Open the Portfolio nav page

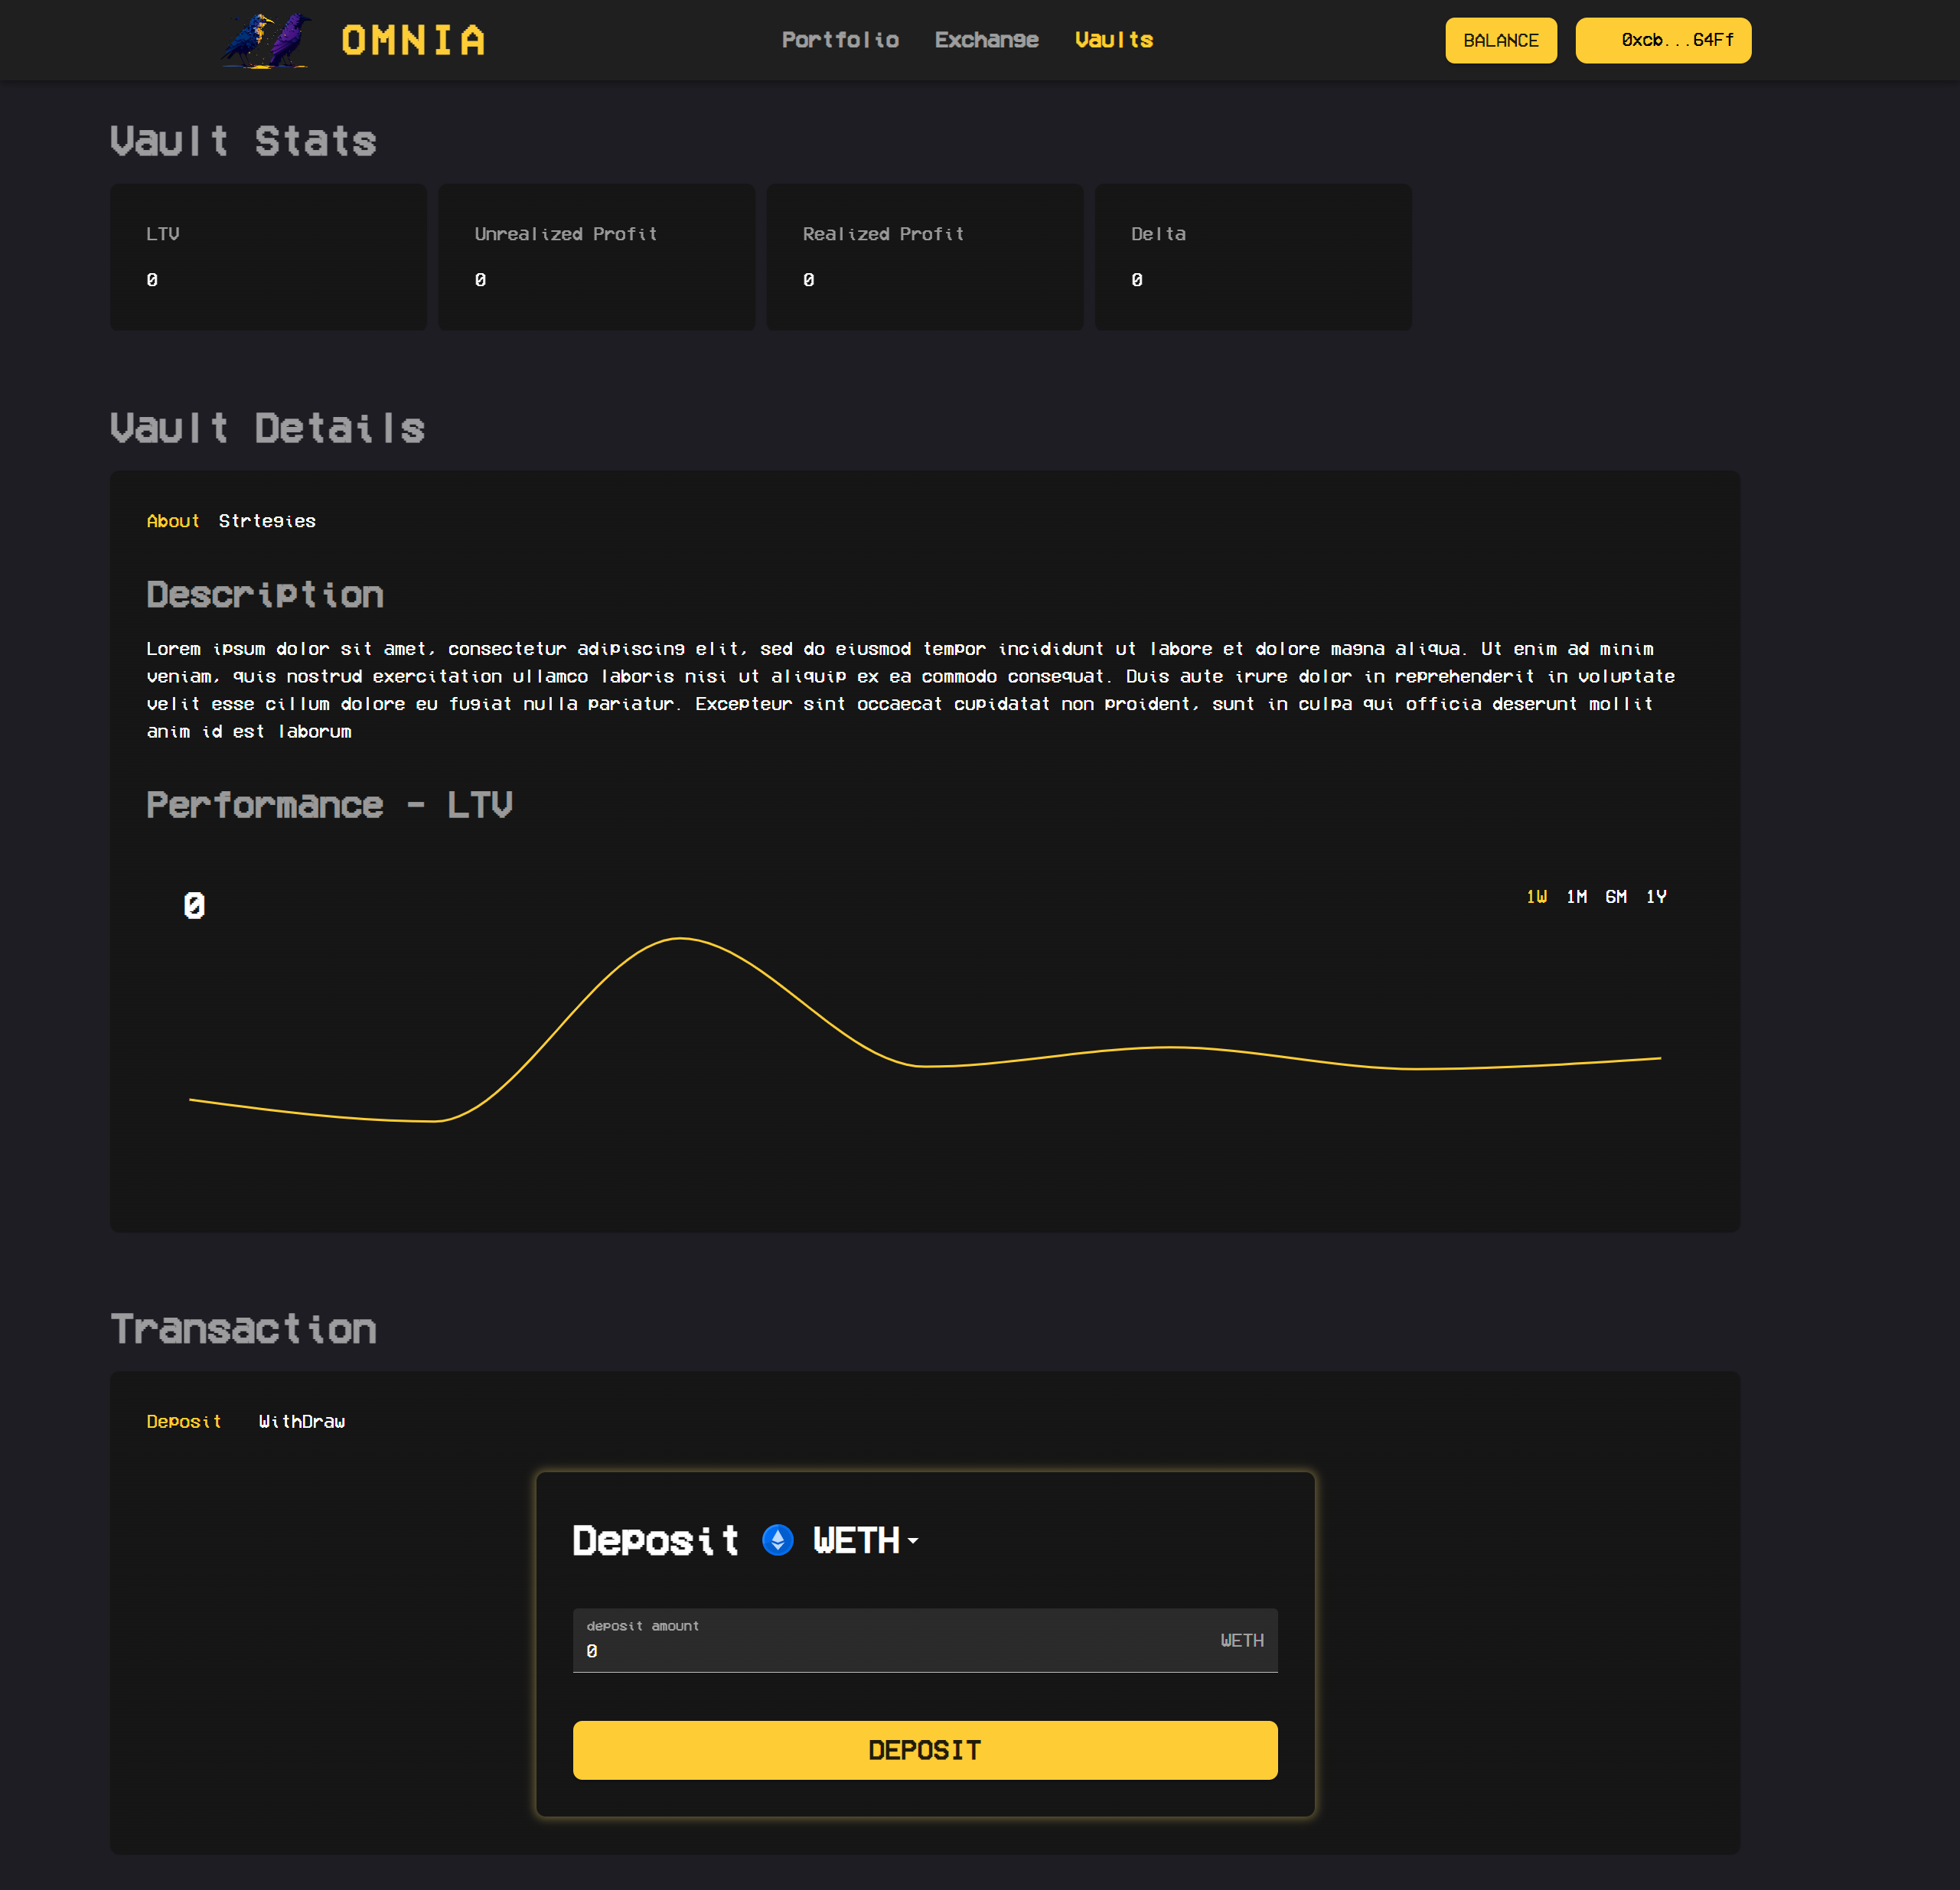840,40
